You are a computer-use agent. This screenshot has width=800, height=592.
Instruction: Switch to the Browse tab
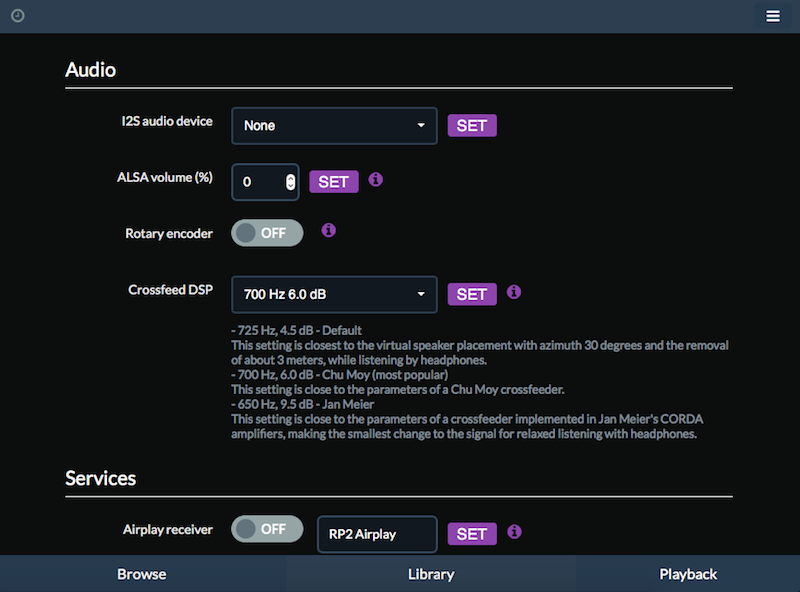[142, 574]
